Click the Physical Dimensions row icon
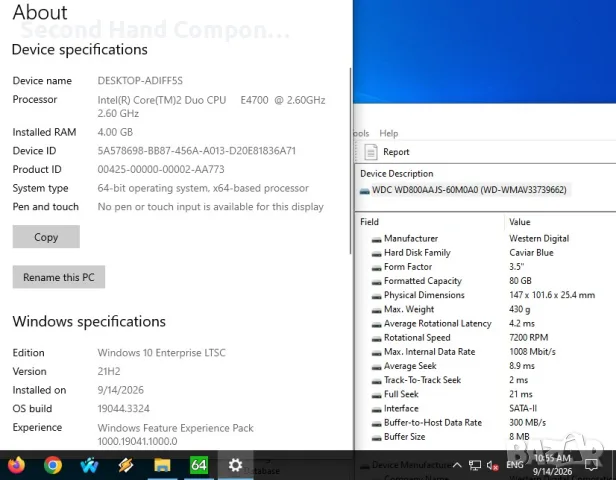616x480 pixels. (x=376, y=296)
